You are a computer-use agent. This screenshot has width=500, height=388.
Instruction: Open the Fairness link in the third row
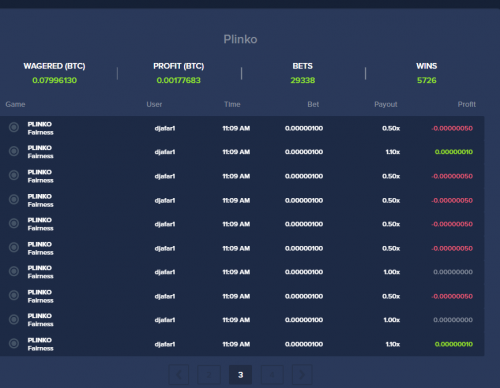(41, 181)
